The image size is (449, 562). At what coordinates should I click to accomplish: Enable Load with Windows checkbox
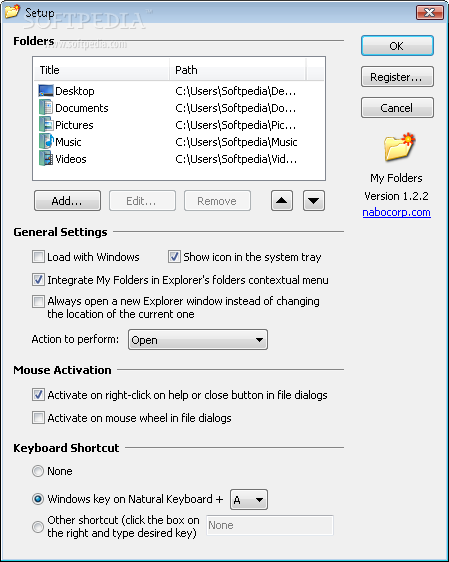click(x=38, y=257)
